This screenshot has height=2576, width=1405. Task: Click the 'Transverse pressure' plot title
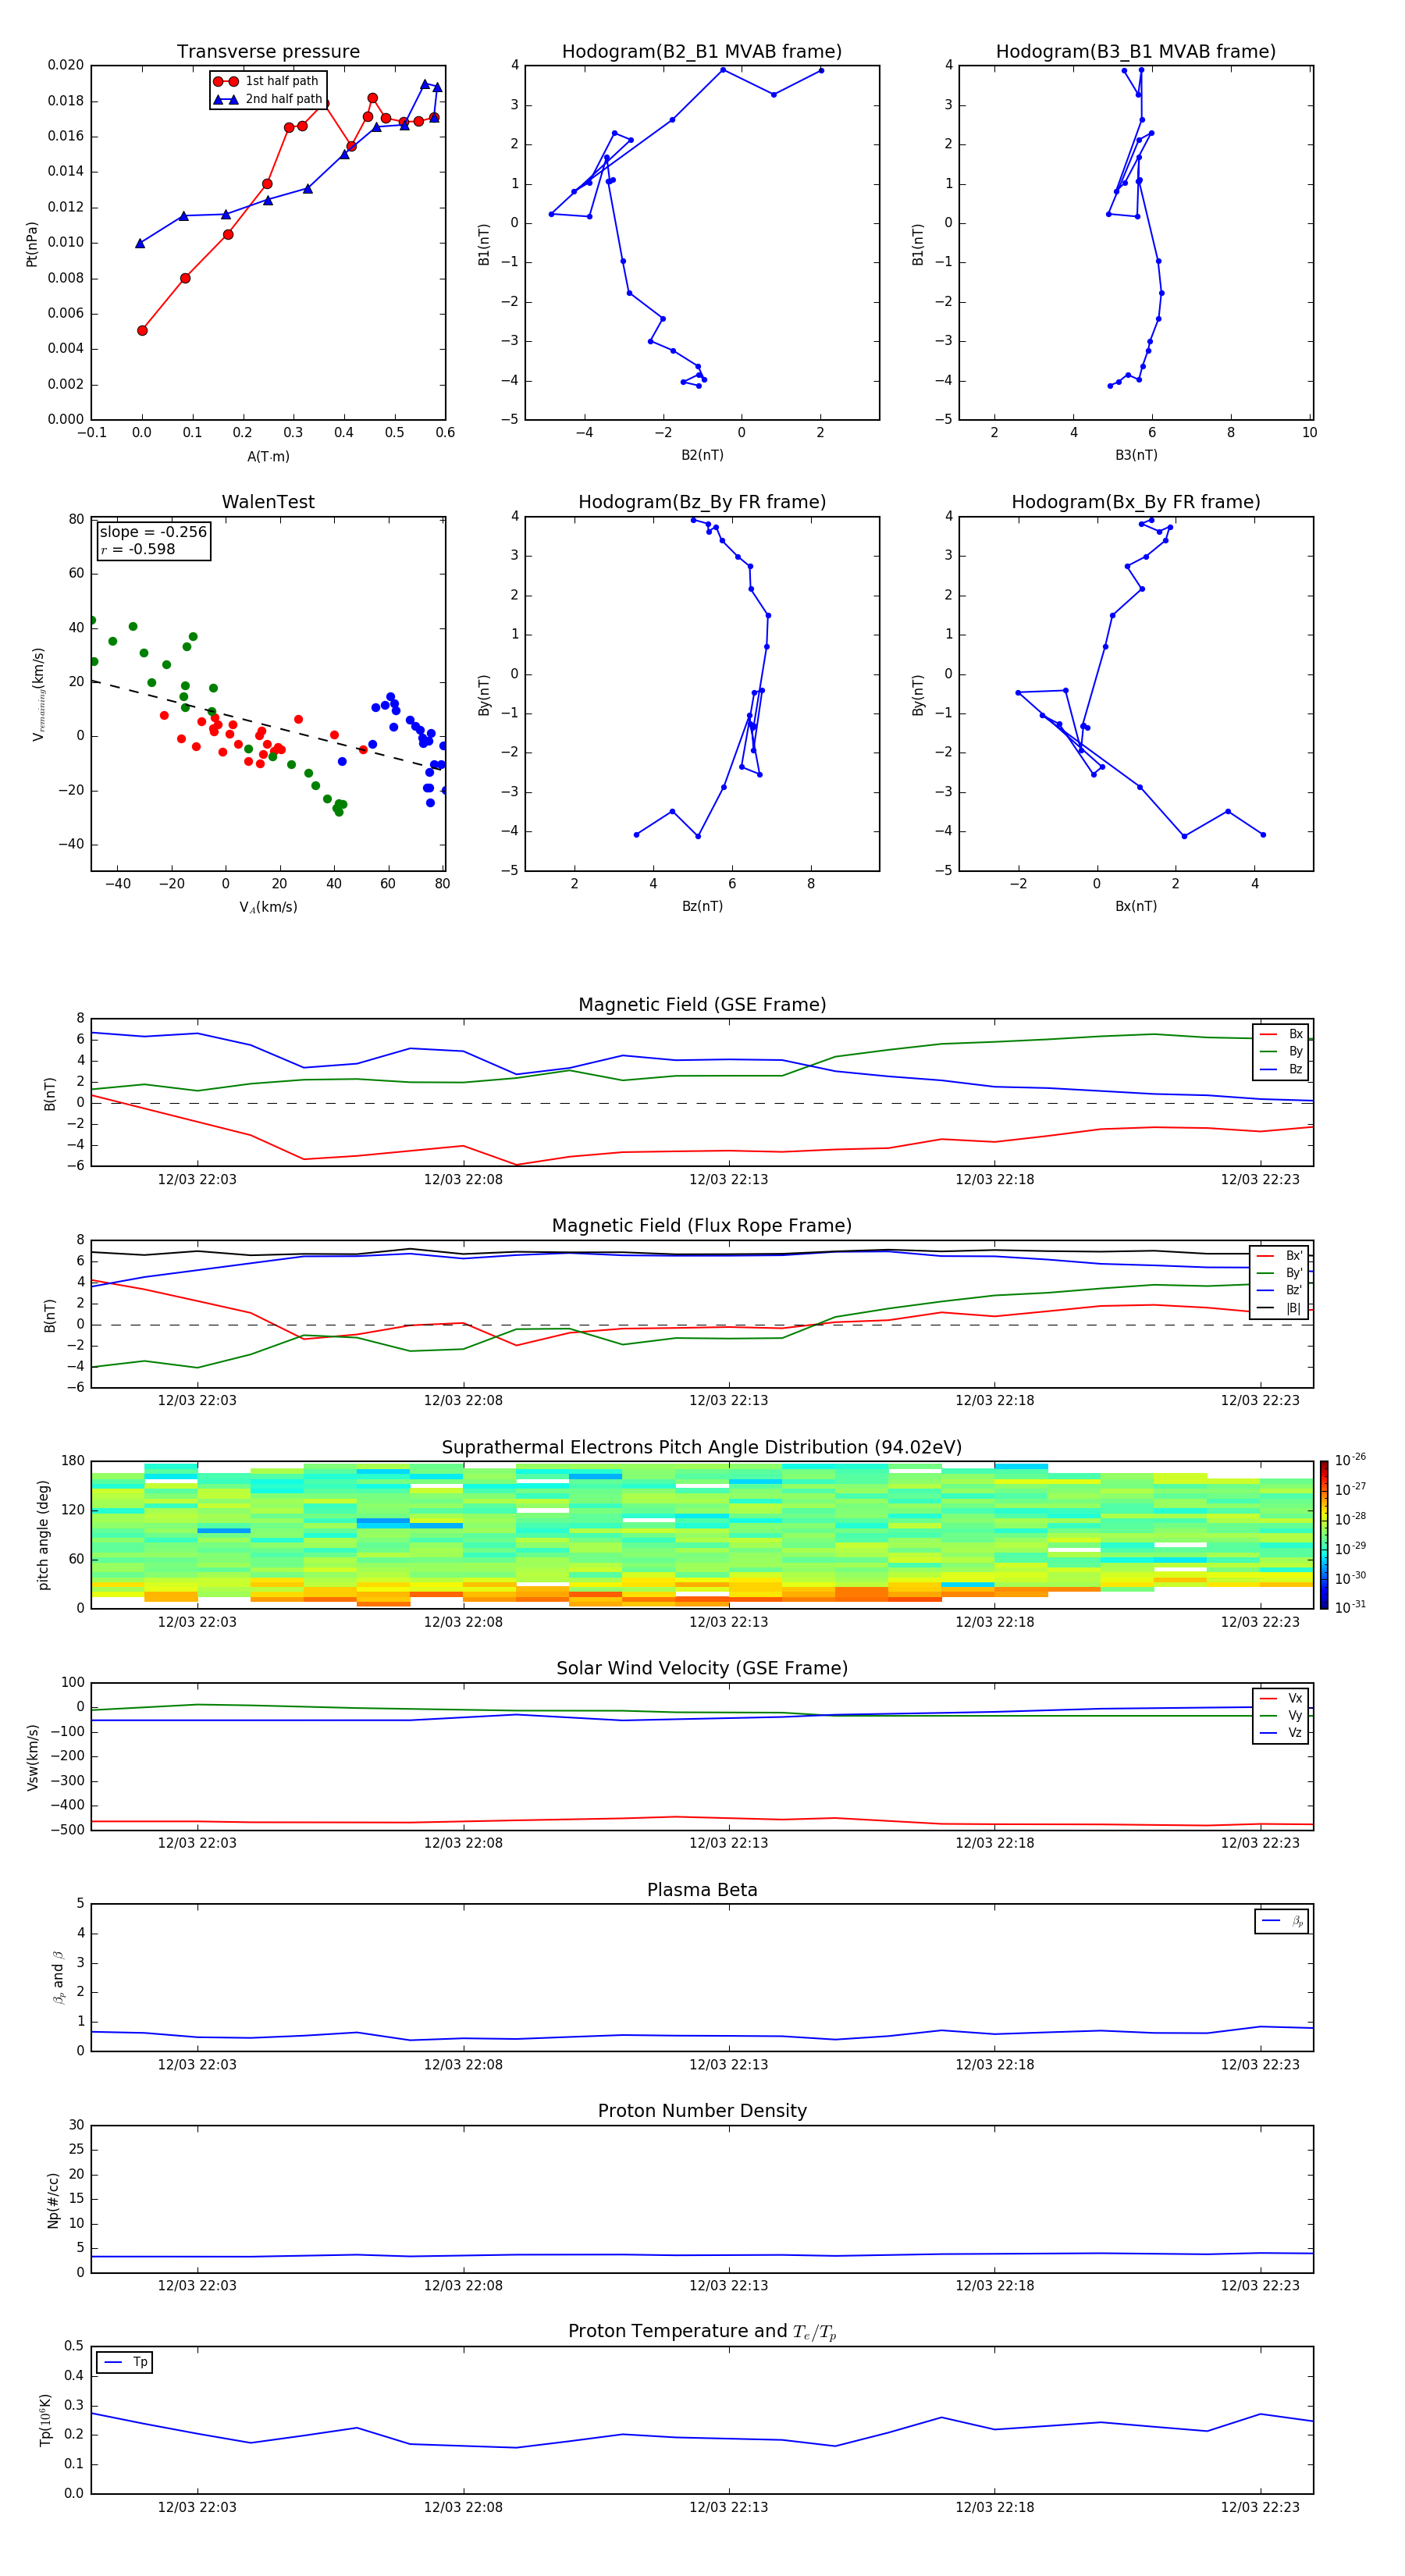pyautogui.click(x=268, y=52)
